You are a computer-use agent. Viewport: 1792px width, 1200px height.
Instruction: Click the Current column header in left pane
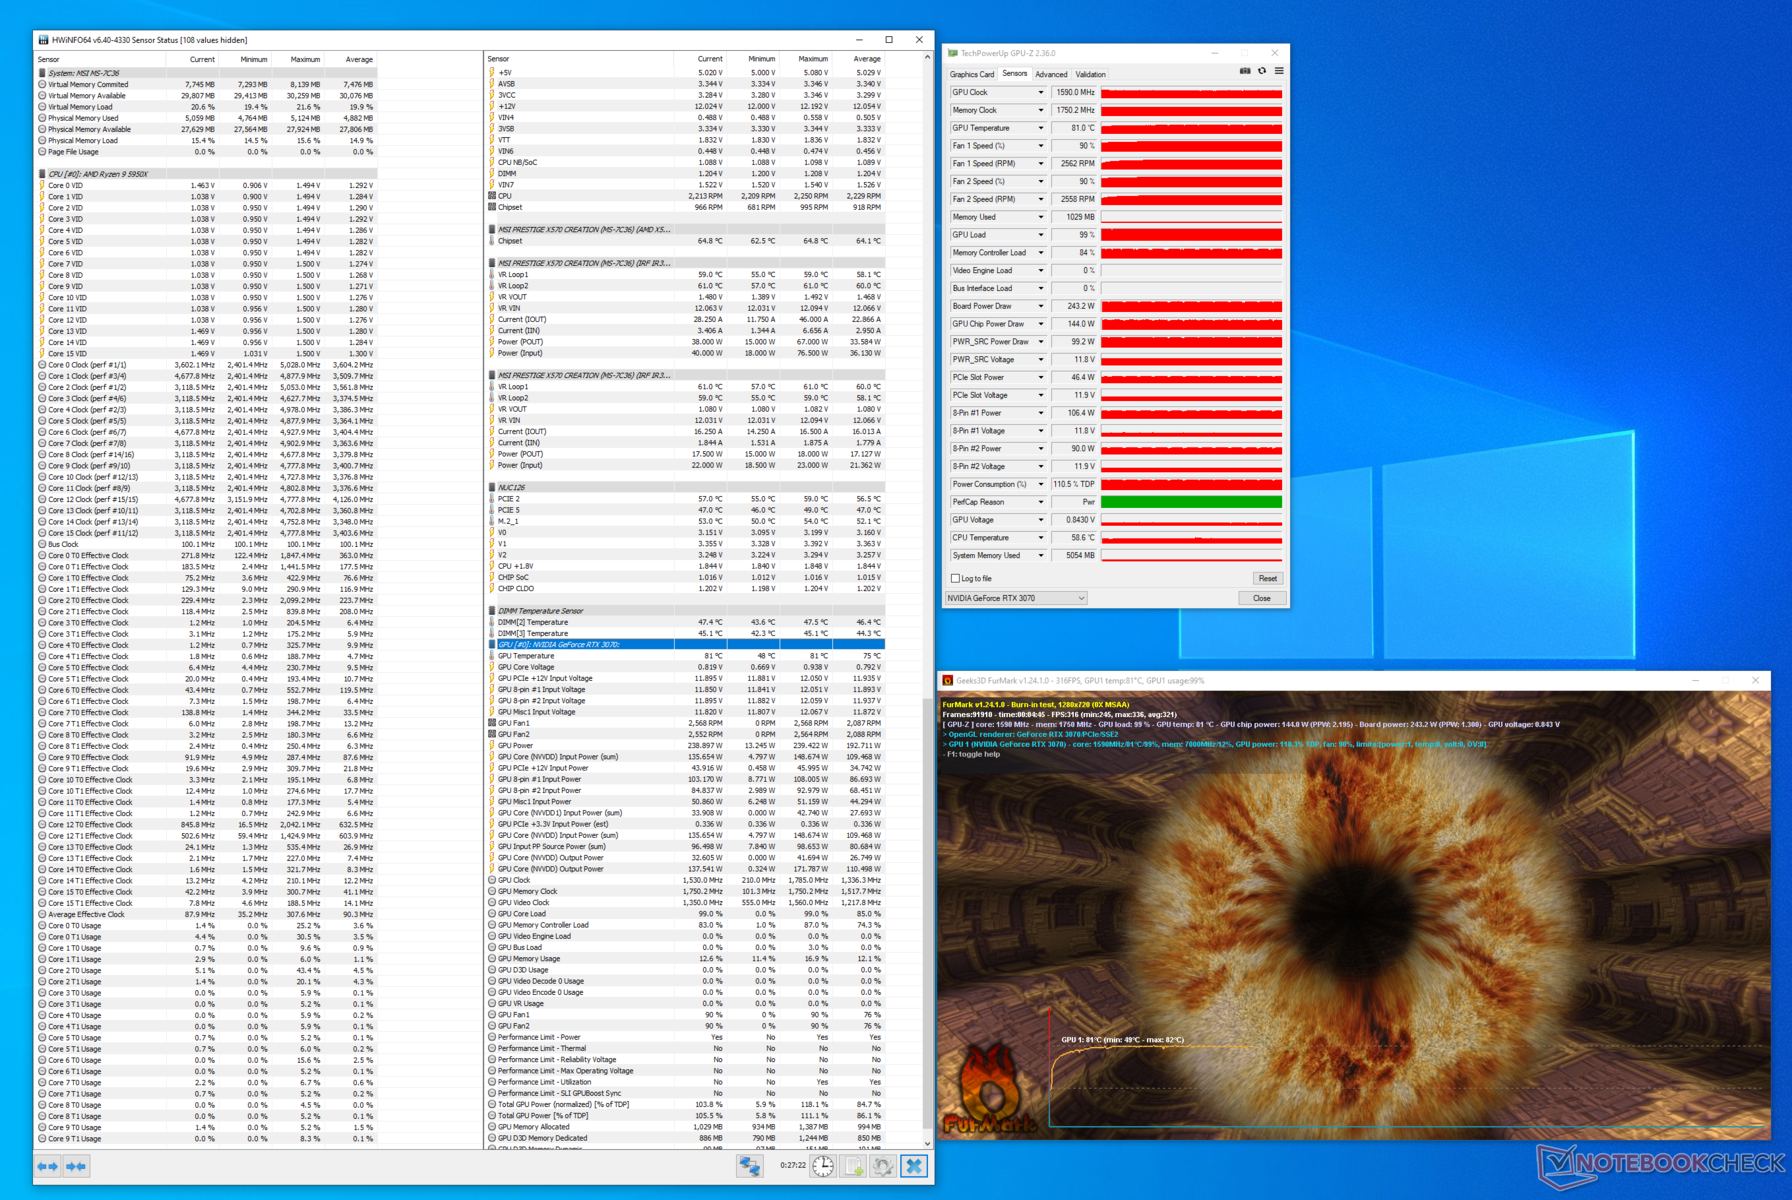coord(202,59)
